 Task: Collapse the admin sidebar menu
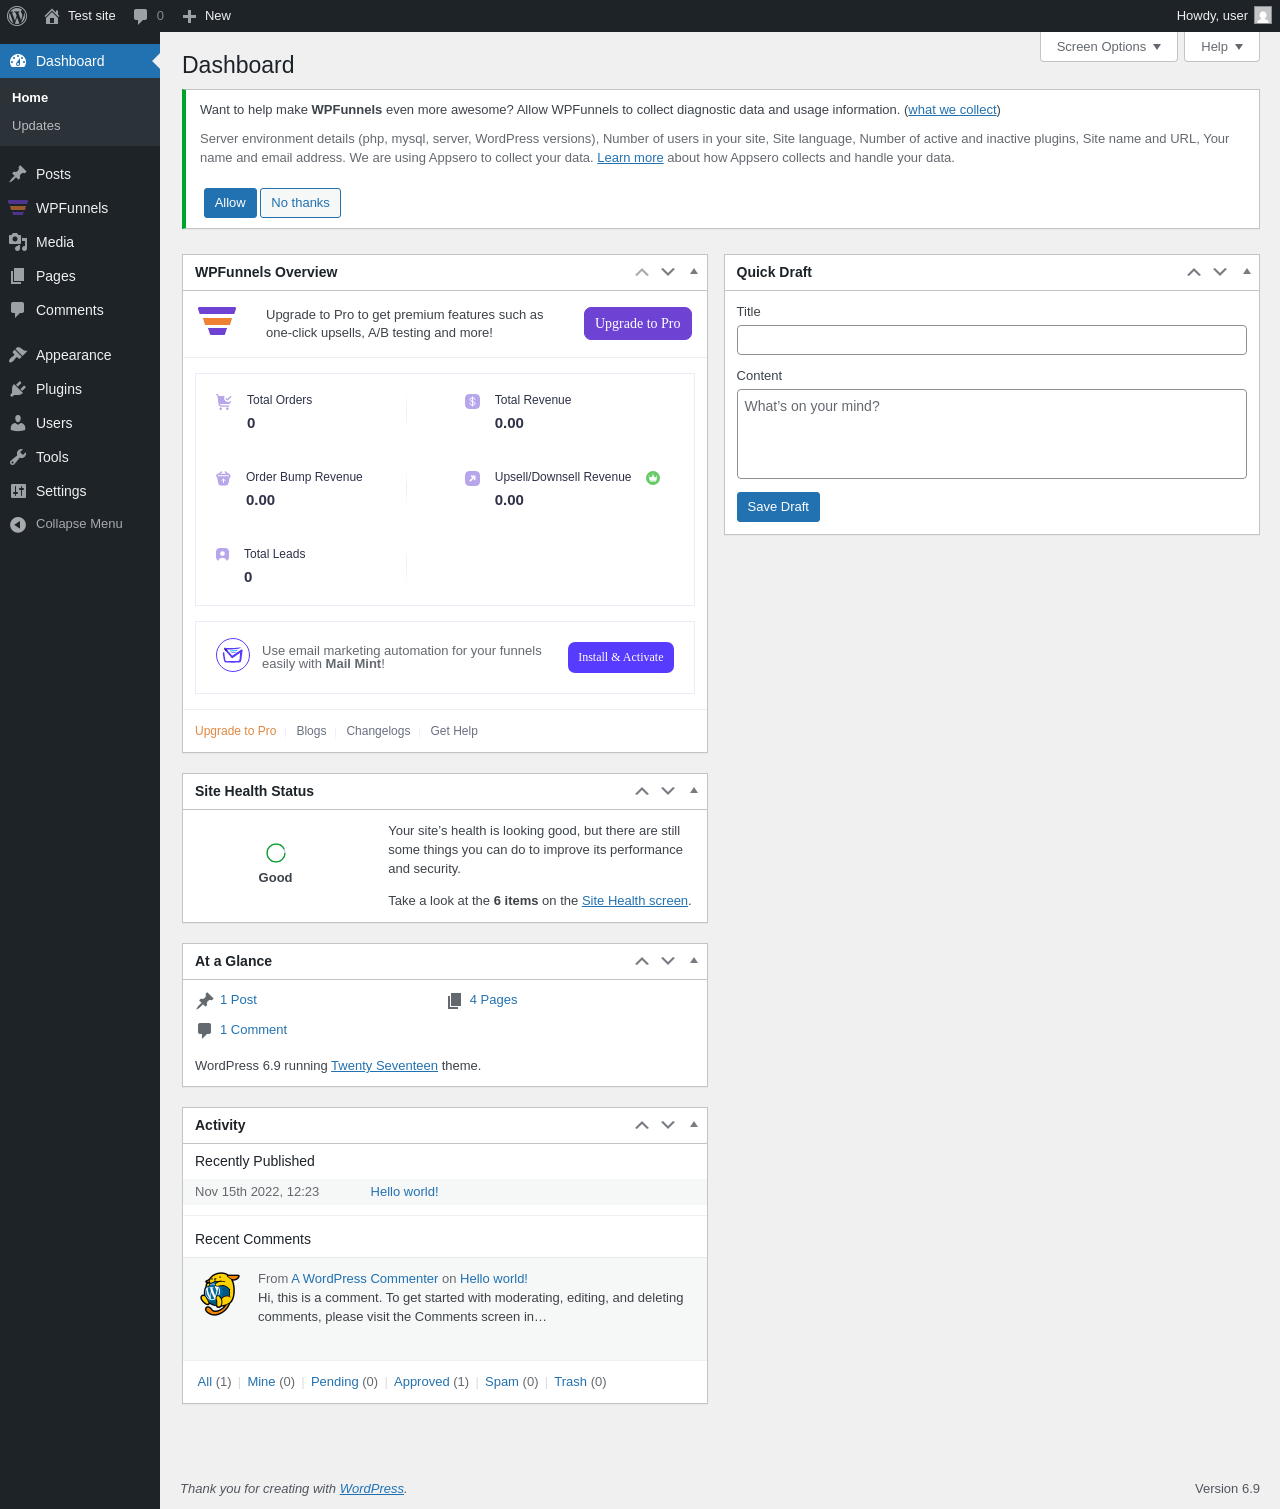click(x=66, y=524)
